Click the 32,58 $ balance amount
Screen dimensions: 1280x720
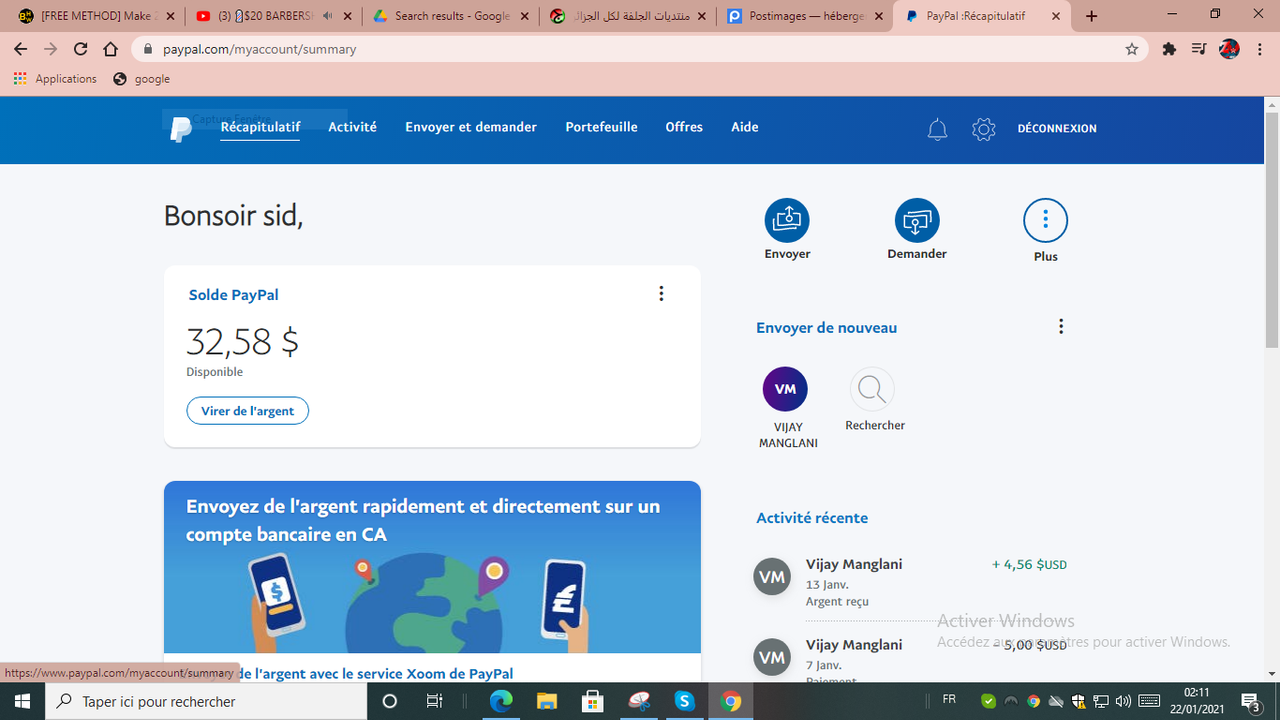(x=243, y=342)
